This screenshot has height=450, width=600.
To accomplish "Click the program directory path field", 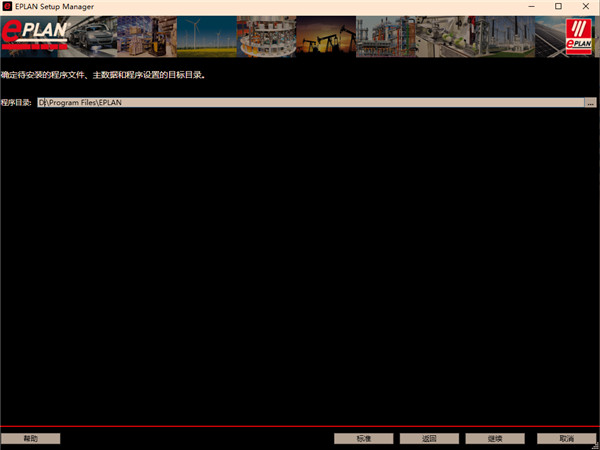I will click(311, 103).
